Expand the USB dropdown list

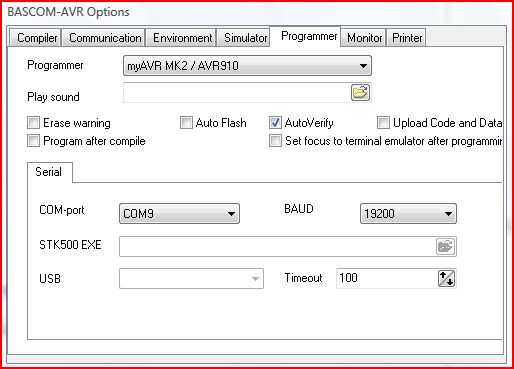pyautogui.click(x=191, y=278)
